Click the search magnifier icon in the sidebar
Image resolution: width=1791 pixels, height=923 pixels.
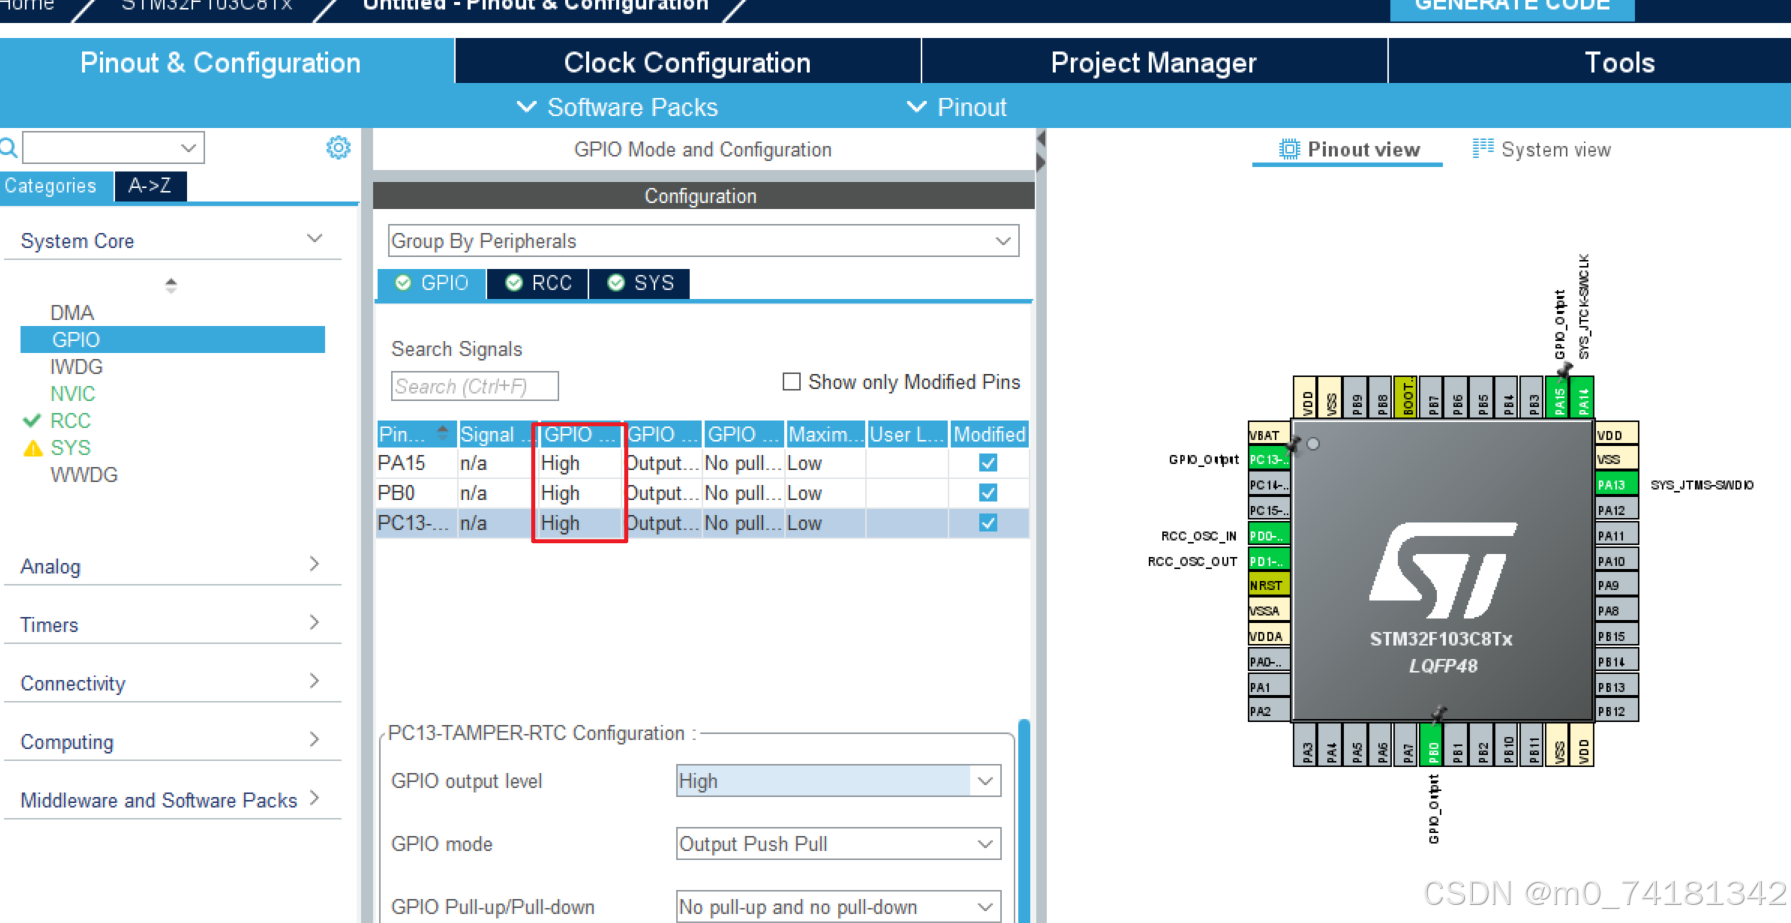pyautogui.click(x=8, y=148)
